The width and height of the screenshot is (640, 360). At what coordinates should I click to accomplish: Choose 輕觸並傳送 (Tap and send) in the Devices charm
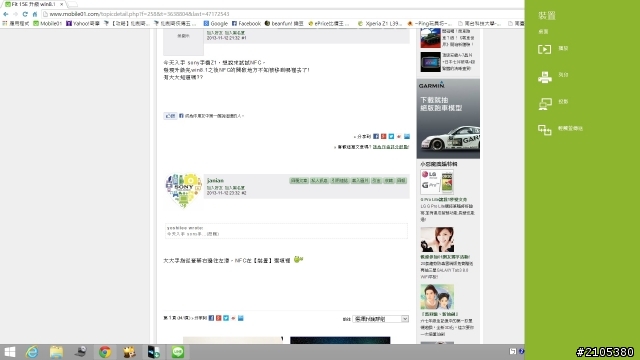point(560,129)
